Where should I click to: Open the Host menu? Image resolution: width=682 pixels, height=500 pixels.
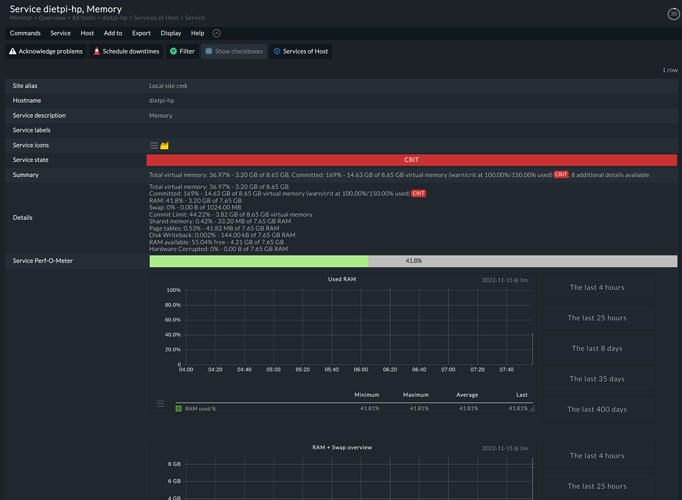pos(87,33)
